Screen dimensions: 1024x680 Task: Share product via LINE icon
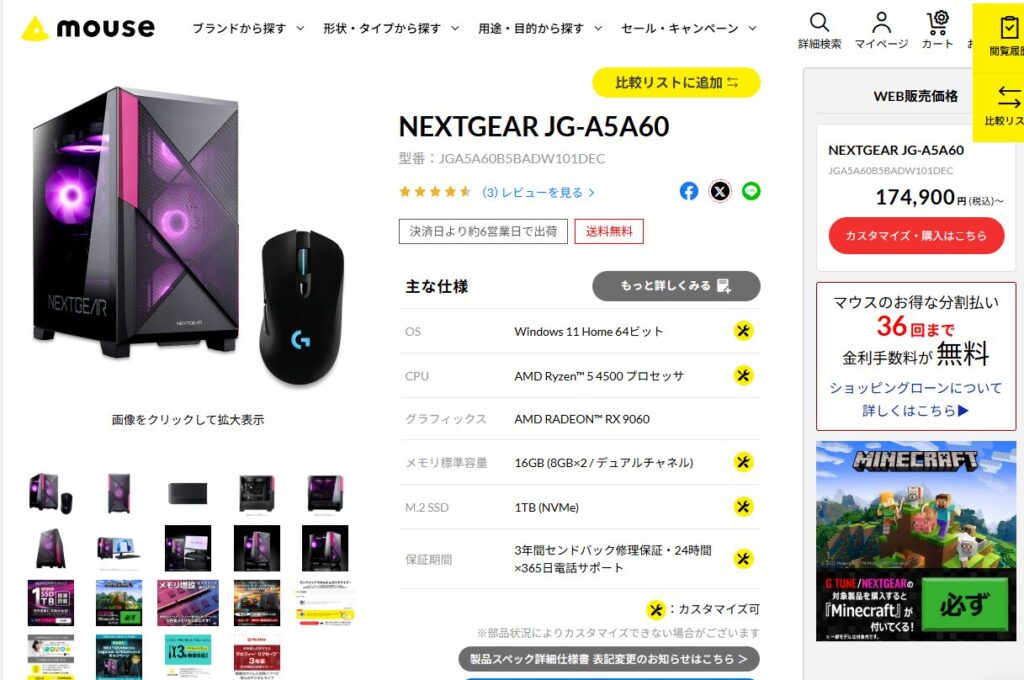coord(751,191)
